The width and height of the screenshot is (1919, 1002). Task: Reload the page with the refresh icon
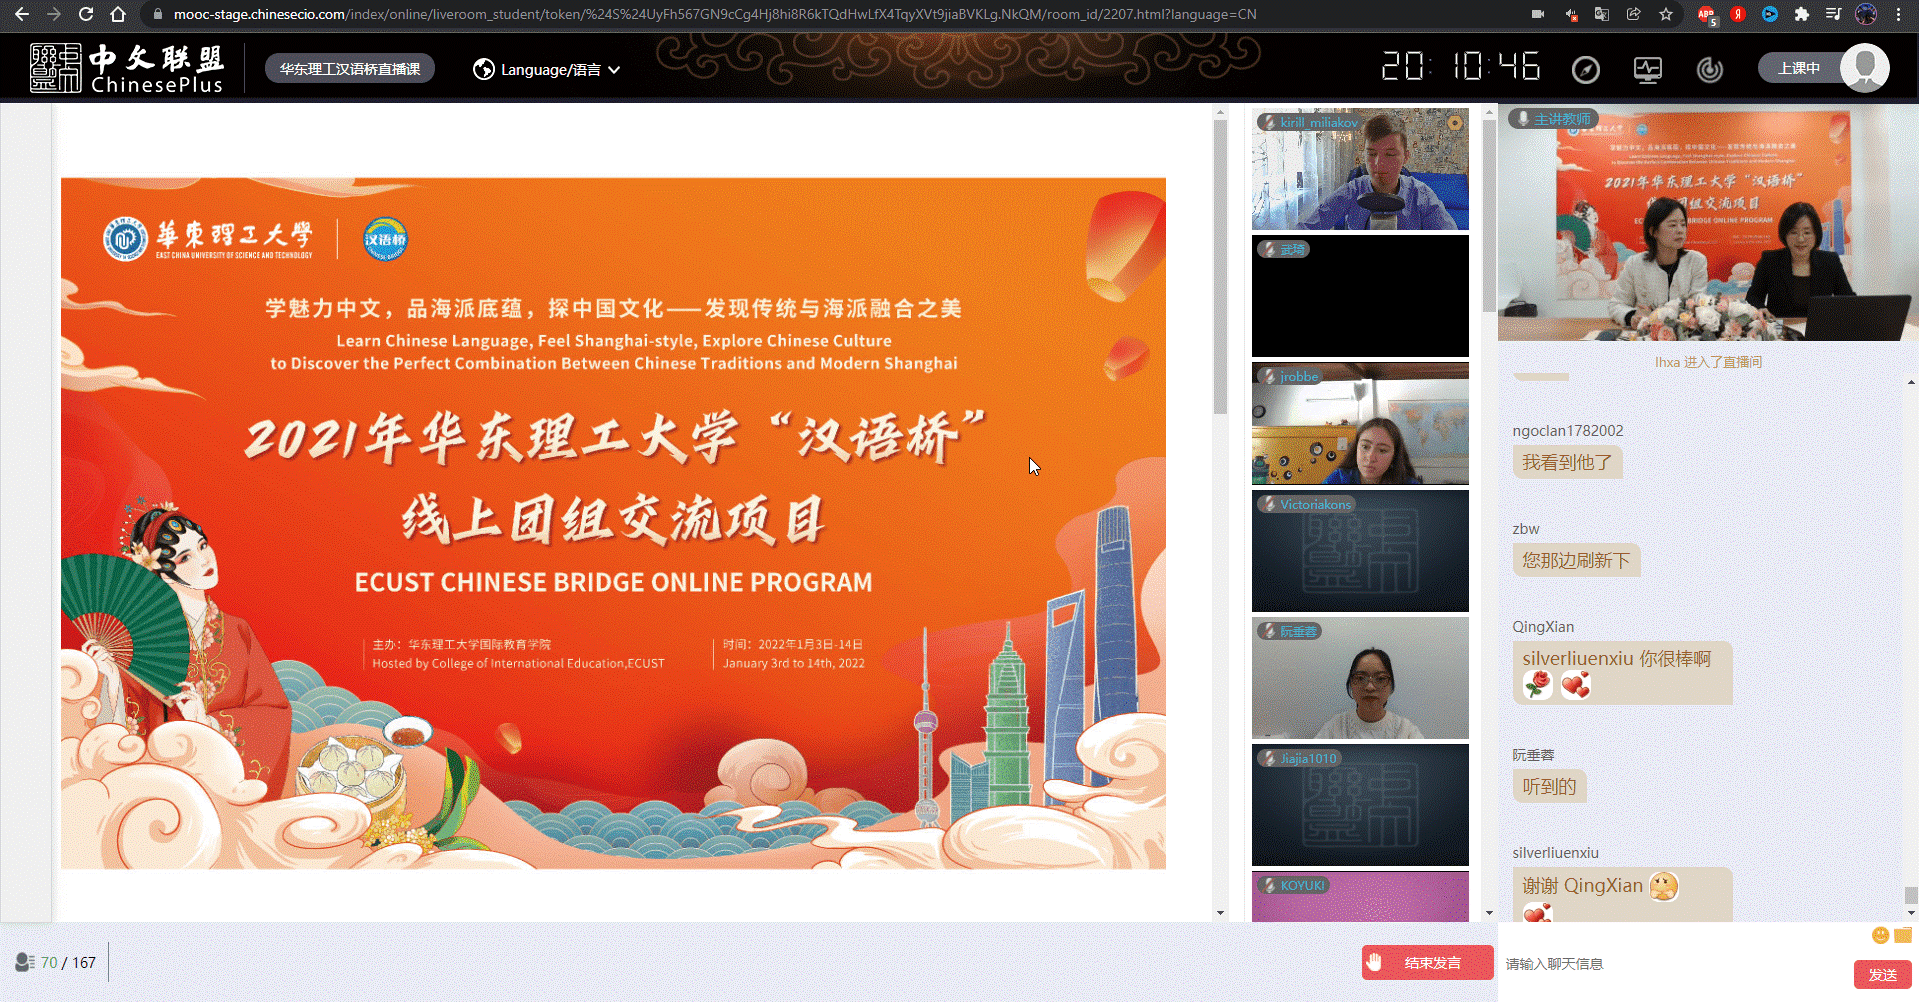(86, 14)
